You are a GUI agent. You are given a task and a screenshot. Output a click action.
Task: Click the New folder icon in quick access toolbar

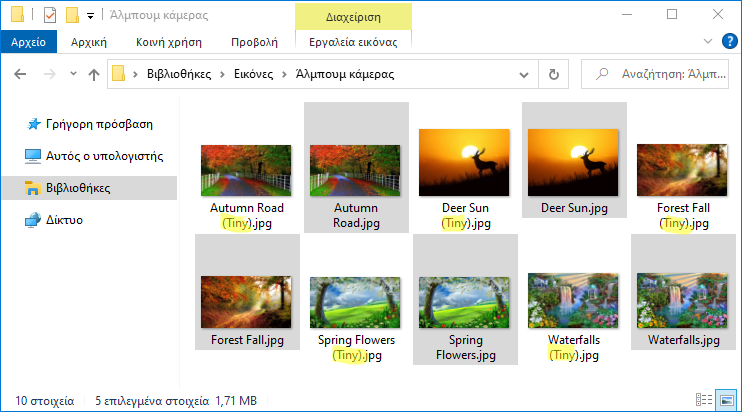[72, 15]
